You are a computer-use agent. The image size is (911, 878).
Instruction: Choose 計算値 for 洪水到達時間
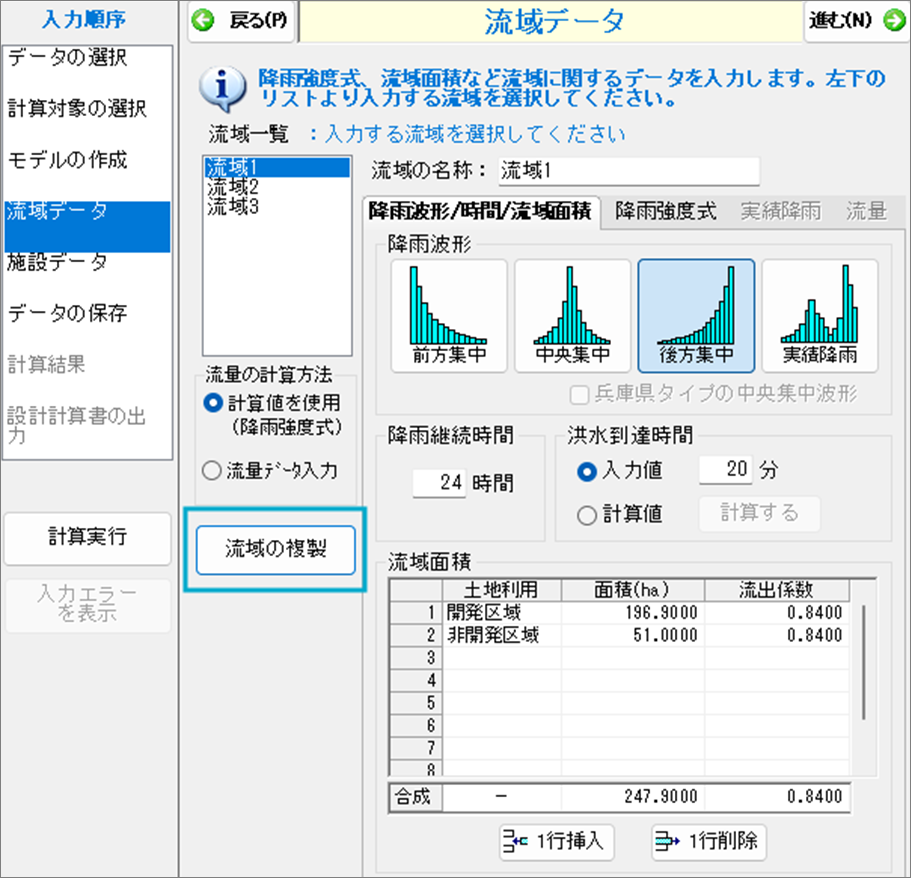[x=588, y=513]
